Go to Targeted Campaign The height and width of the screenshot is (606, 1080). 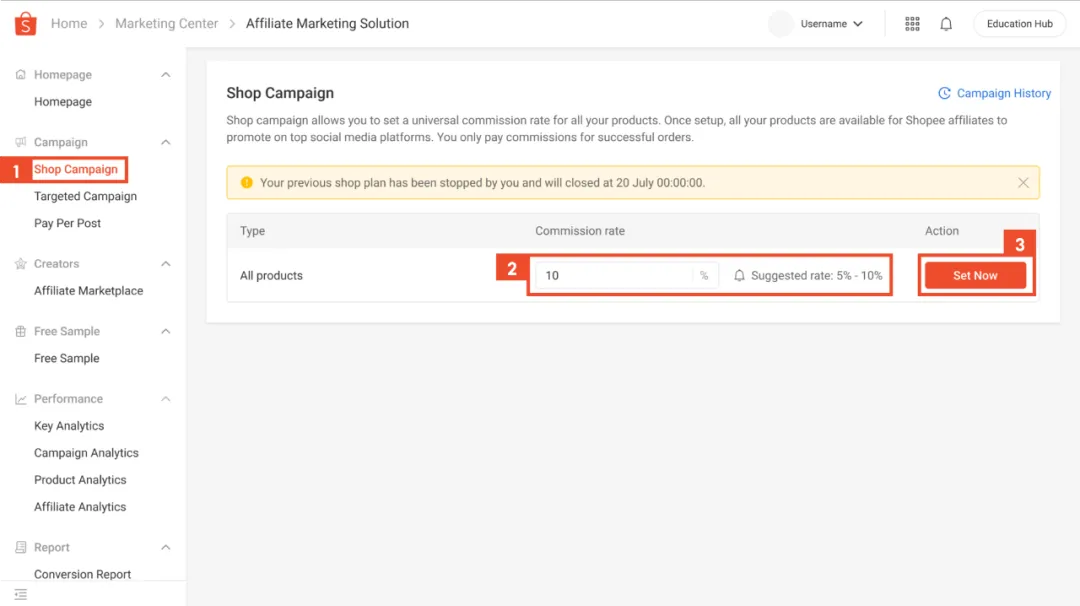click(x=85, y=196)
